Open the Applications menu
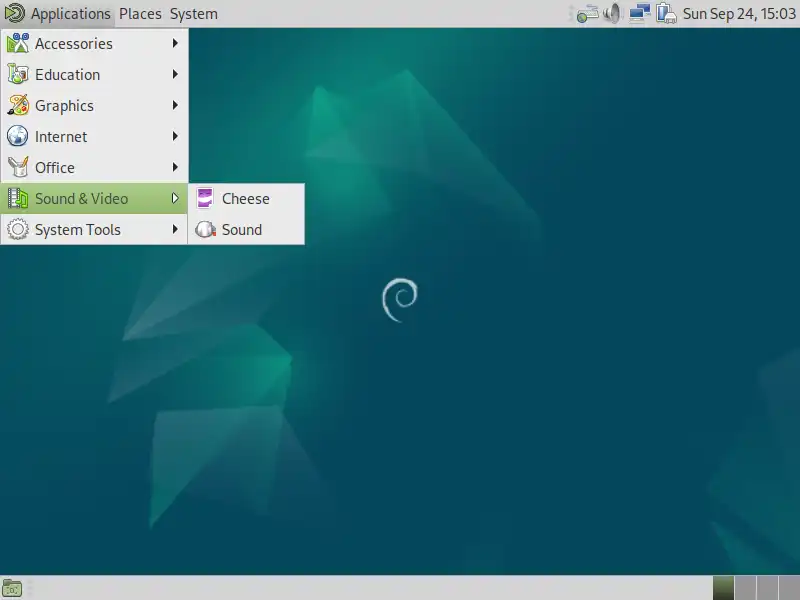Screen dimensions: 800x600 [x=70, y=14]
